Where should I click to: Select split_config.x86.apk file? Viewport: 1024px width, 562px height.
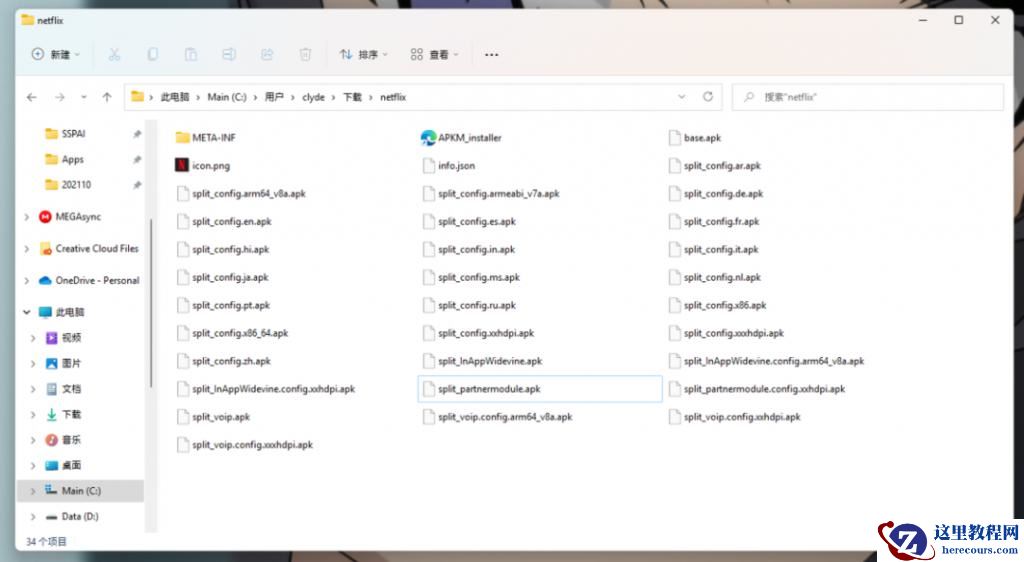(718, 305)
